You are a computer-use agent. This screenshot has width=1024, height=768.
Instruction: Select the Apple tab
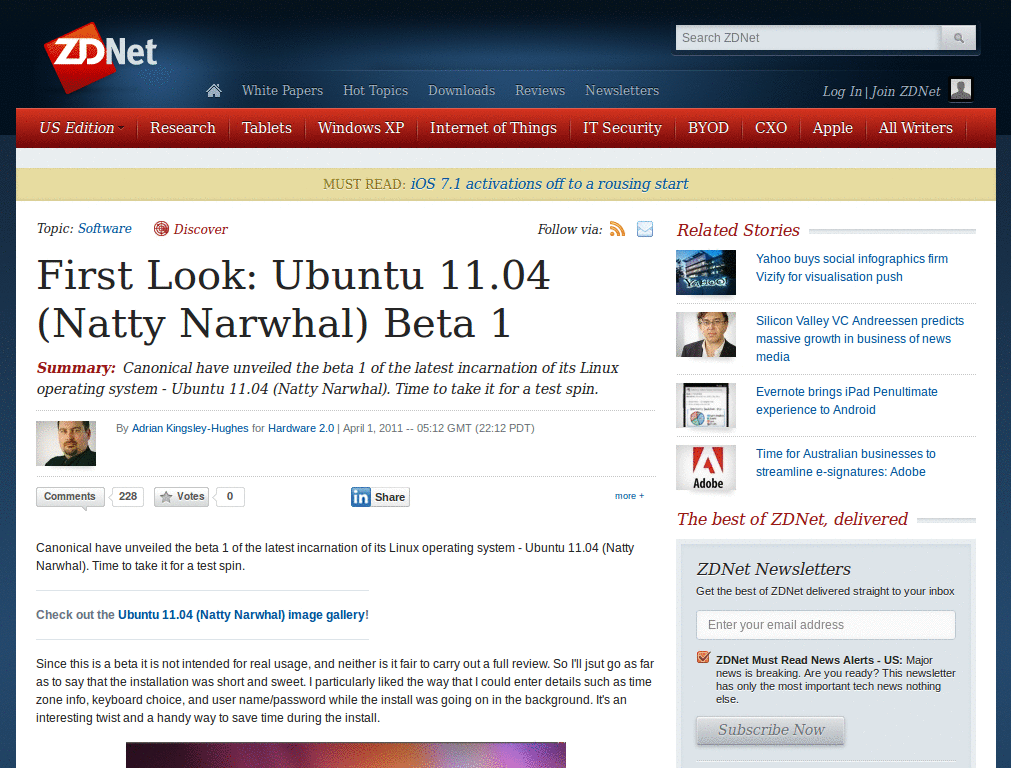click(833, 128)
